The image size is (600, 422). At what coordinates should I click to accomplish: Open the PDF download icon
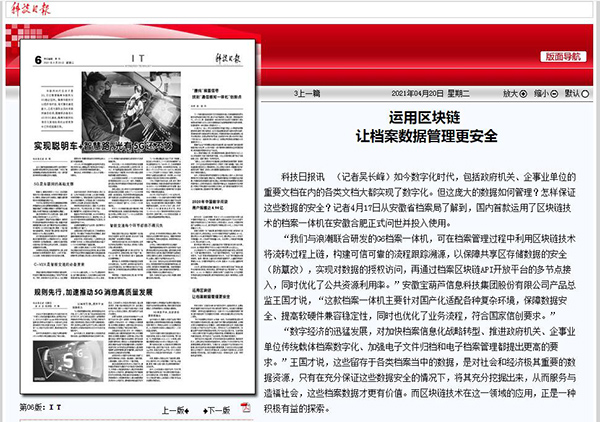click(246, 408)
